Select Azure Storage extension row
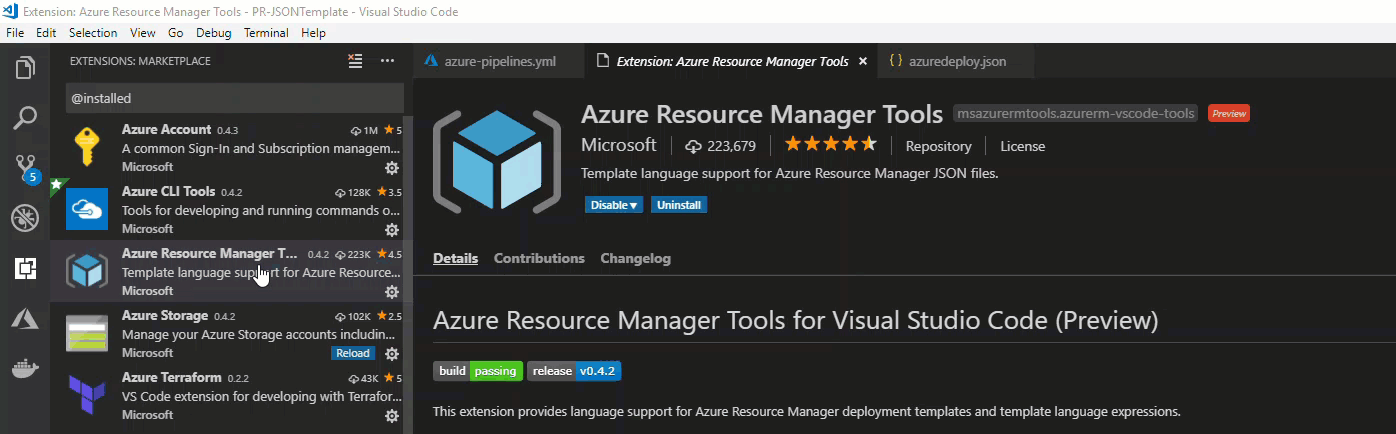This screenshot has height=434, width=1396. [226, 333]
